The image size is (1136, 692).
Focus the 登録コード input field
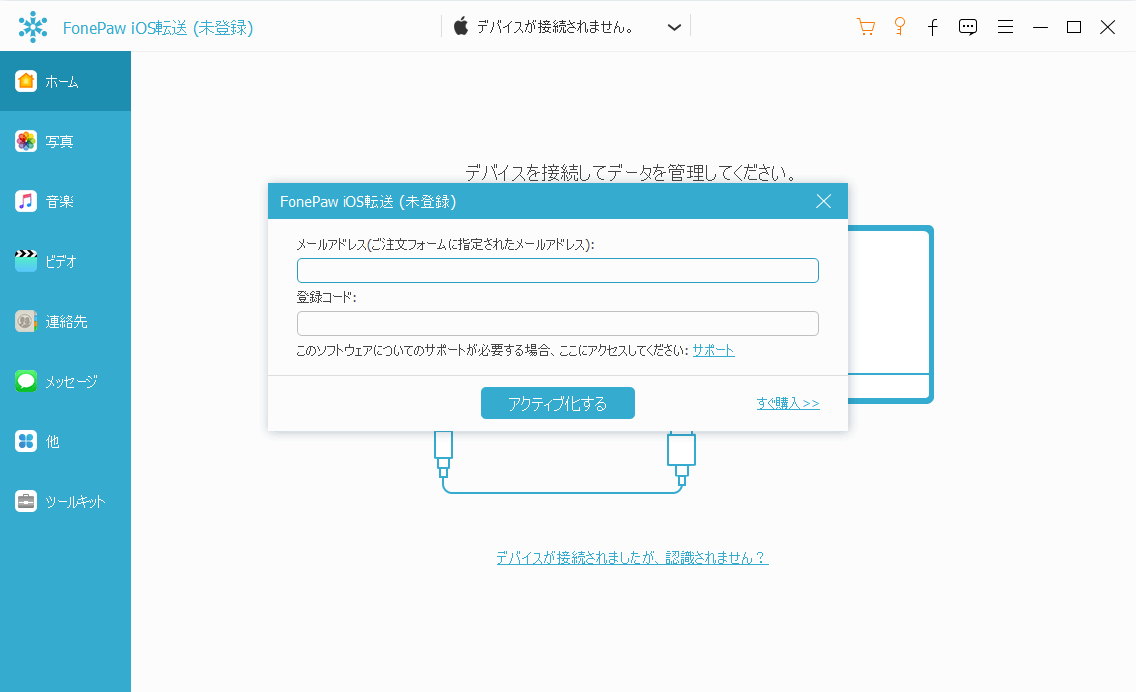(x=558, y=323)
